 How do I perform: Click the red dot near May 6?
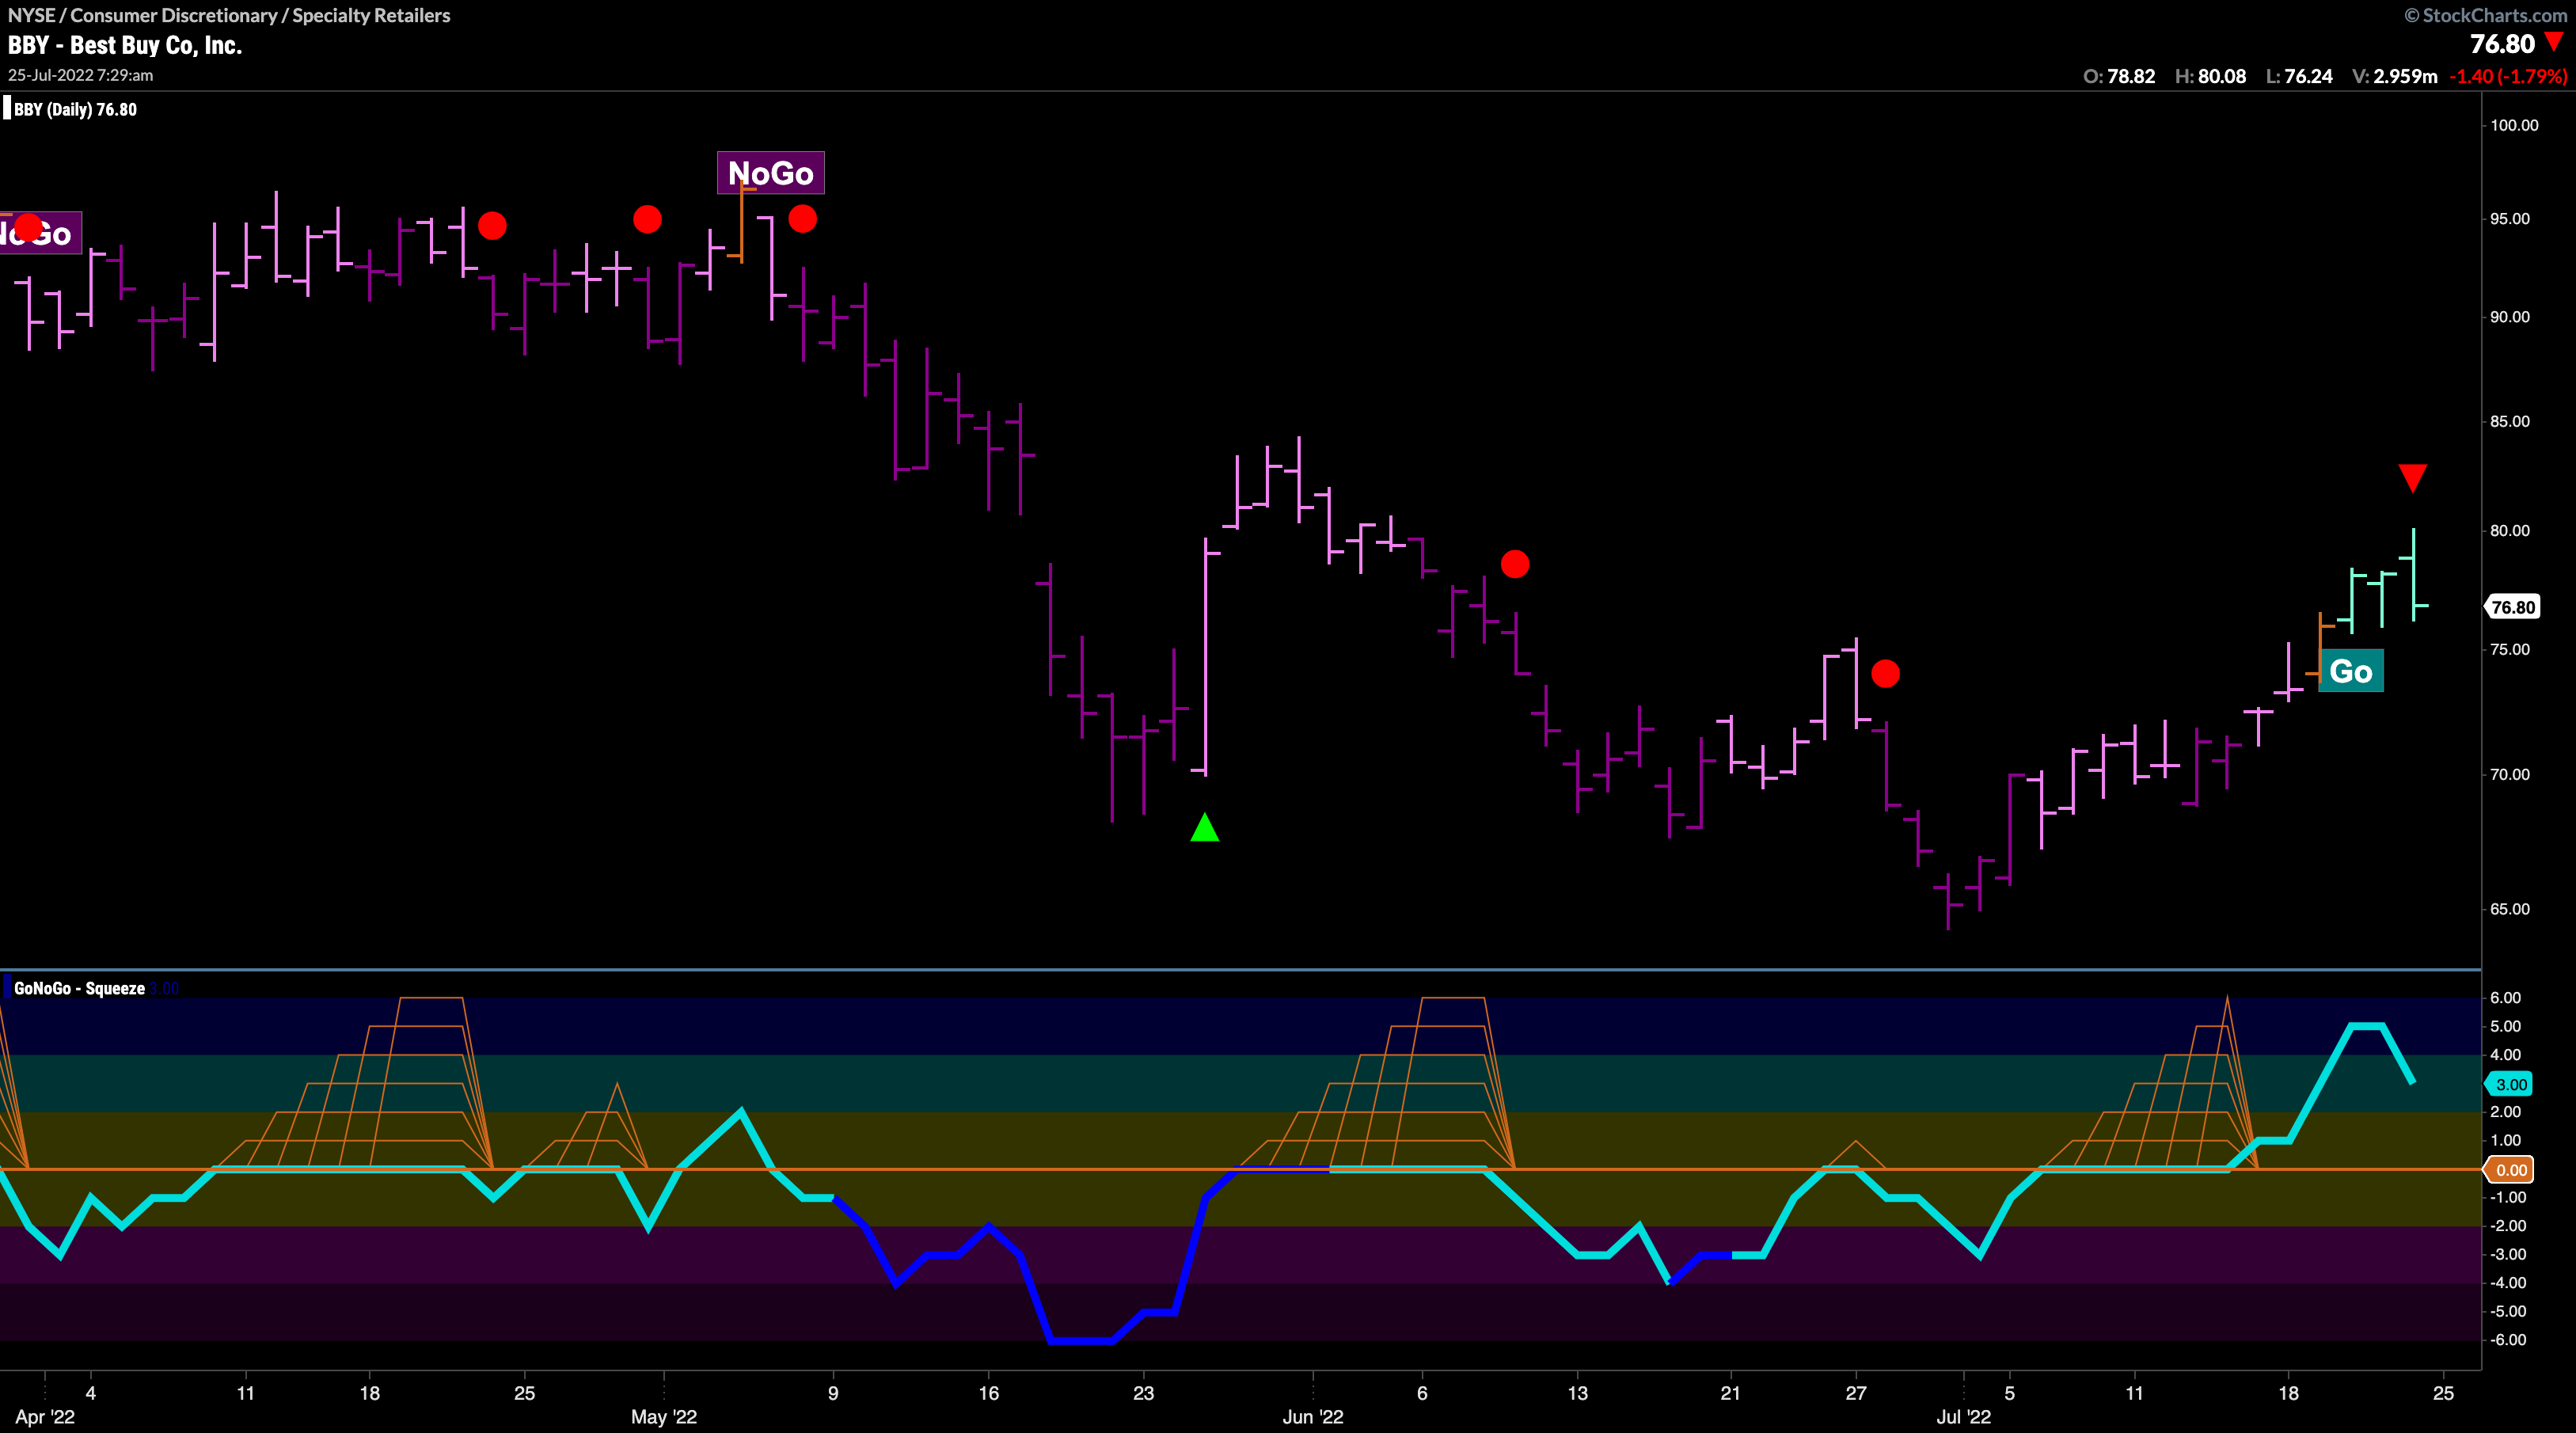tap(802, 218)
